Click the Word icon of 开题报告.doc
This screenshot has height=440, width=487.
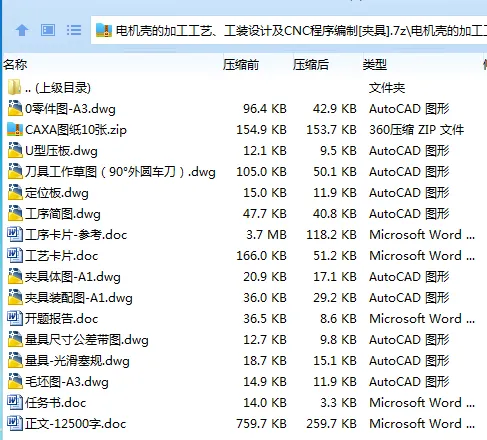point(15,318)
